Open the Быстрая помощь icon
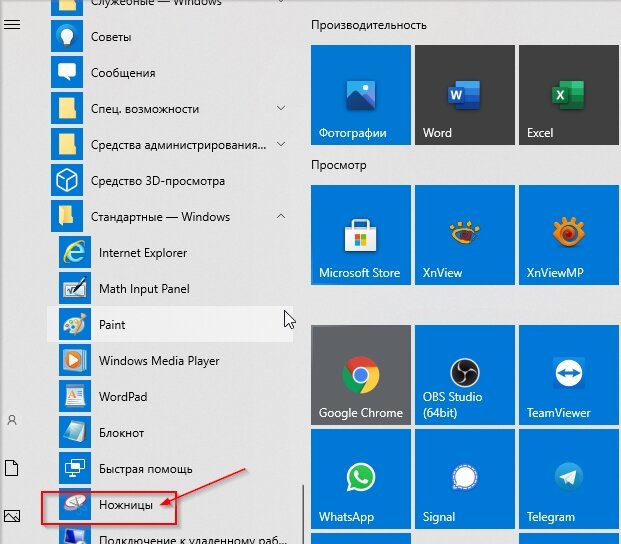Viewport: 621px width, 544px height. [x=75, y=469]
